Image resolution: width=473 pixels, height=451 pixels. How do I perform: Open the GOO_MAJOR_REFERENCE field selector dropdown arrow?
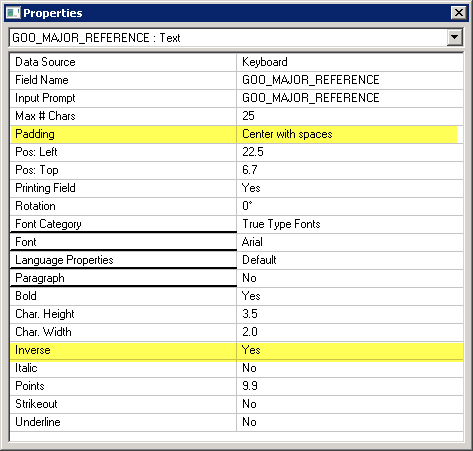pyautogui.click(x=455, y=37)
